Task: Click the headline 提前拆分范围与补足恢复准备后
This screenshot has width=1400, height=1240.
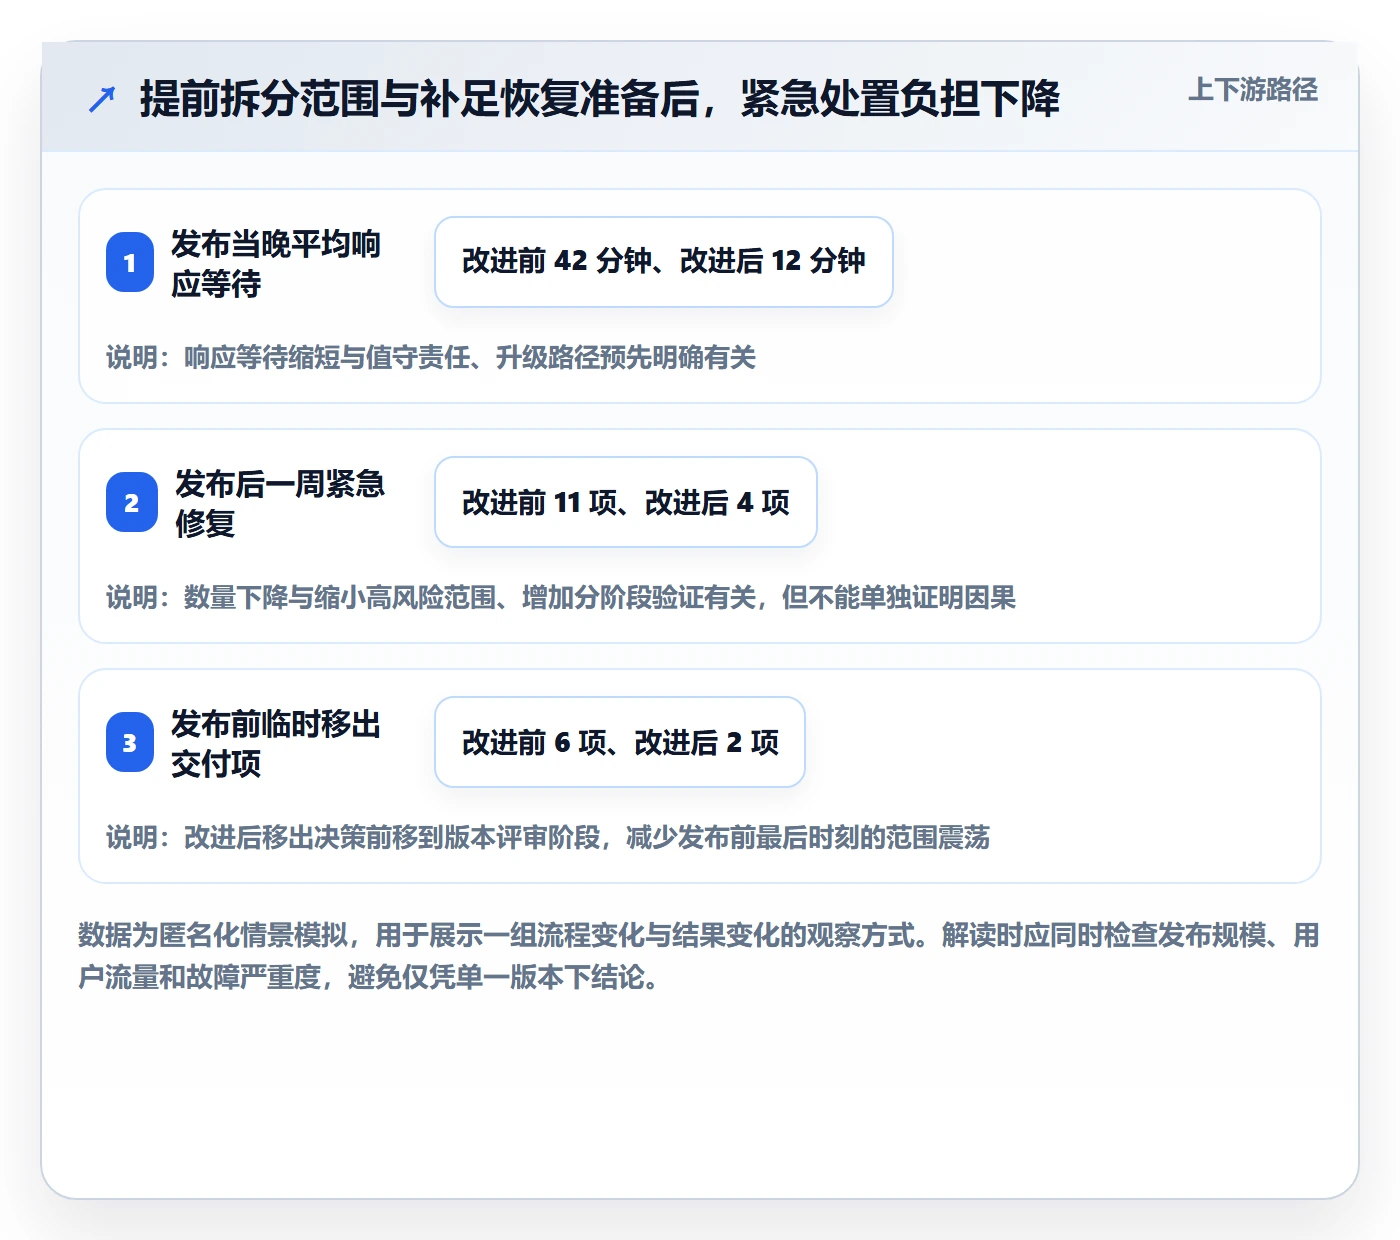Action: (x=600, y=99)
